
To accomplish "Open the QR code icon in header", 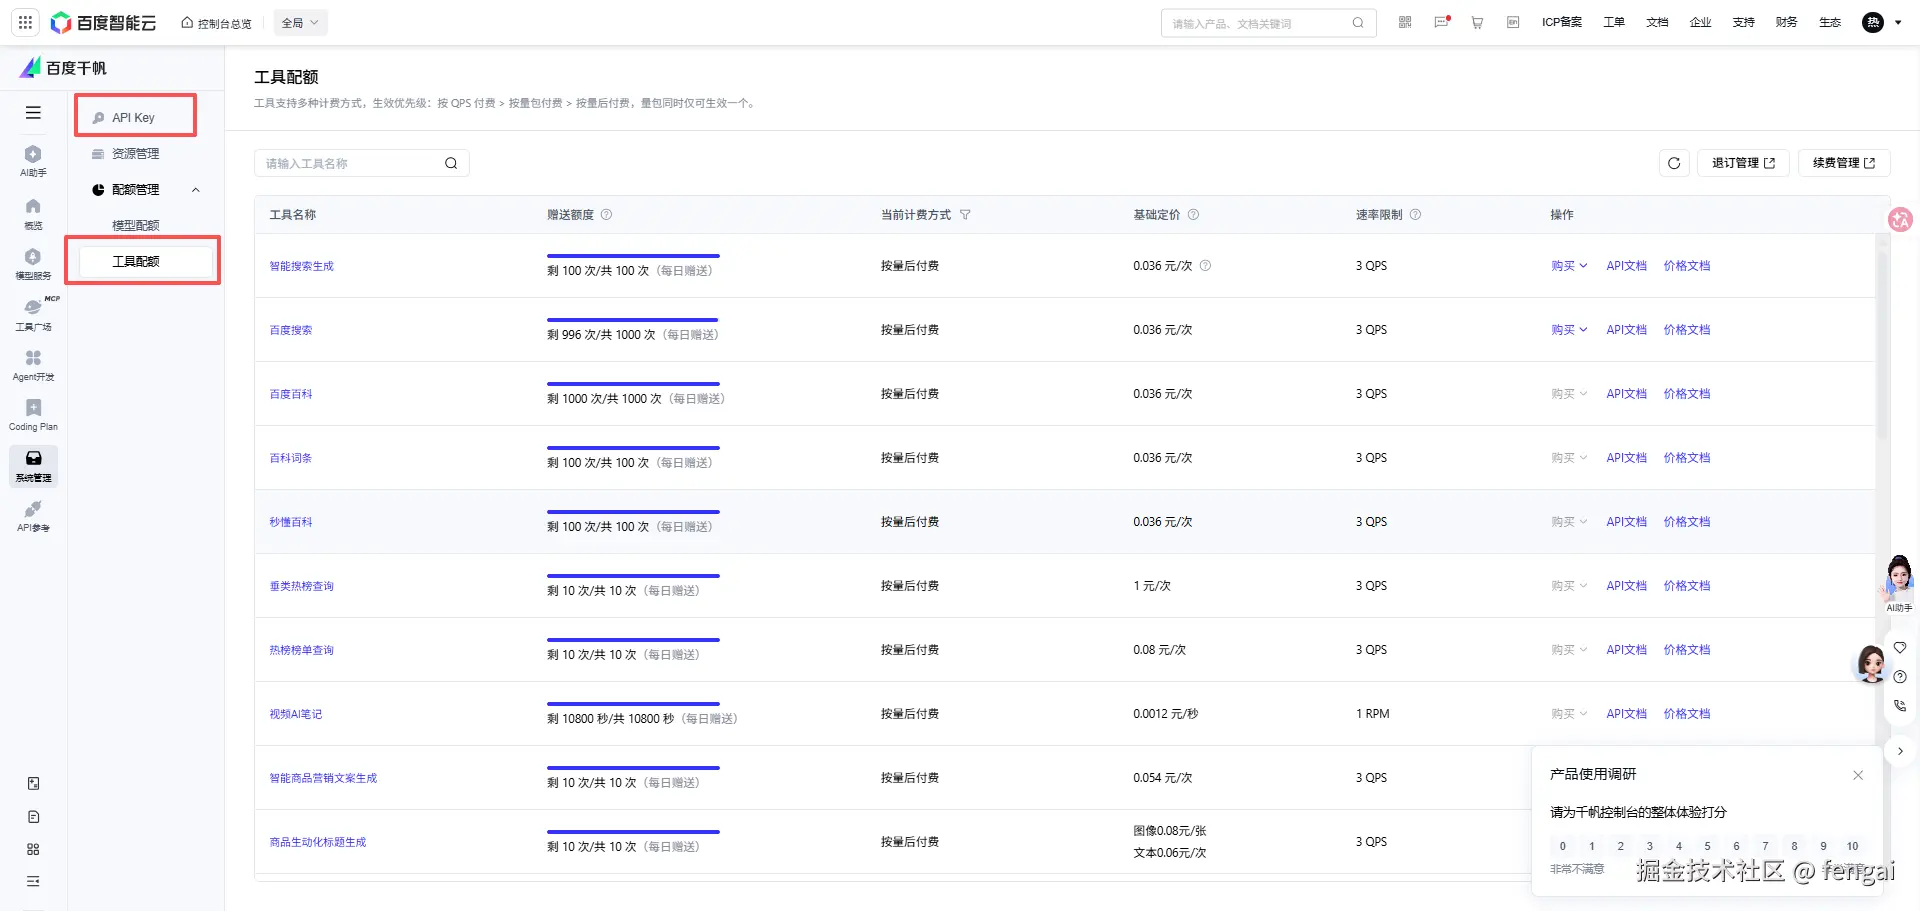I will 1404,22.
